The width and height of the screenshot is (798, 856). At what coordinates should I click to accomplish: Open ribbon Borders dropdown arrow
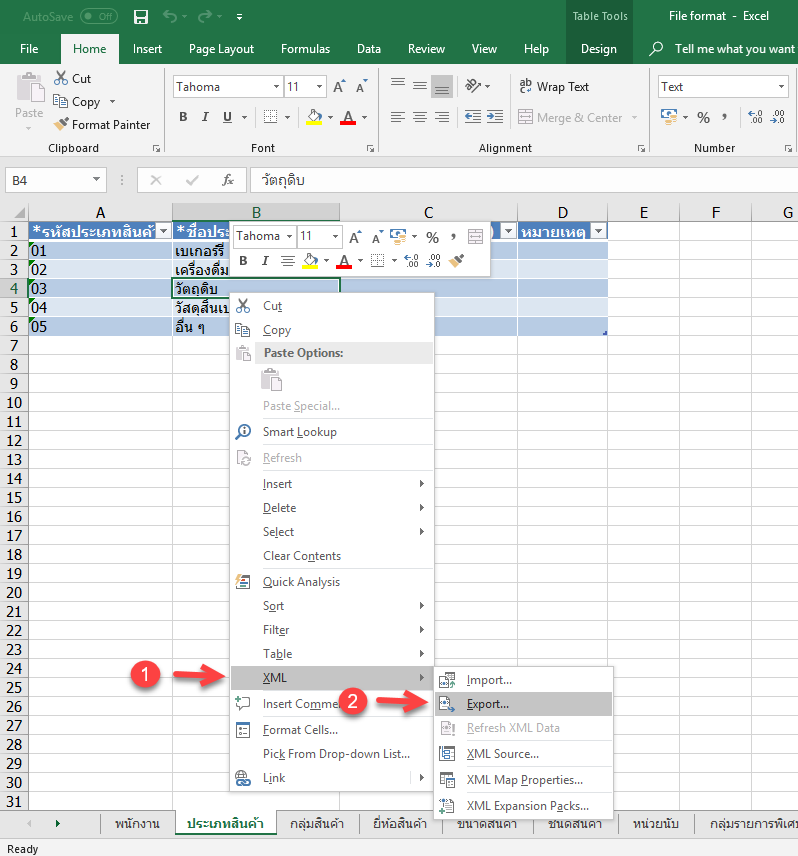click(288, 117)
